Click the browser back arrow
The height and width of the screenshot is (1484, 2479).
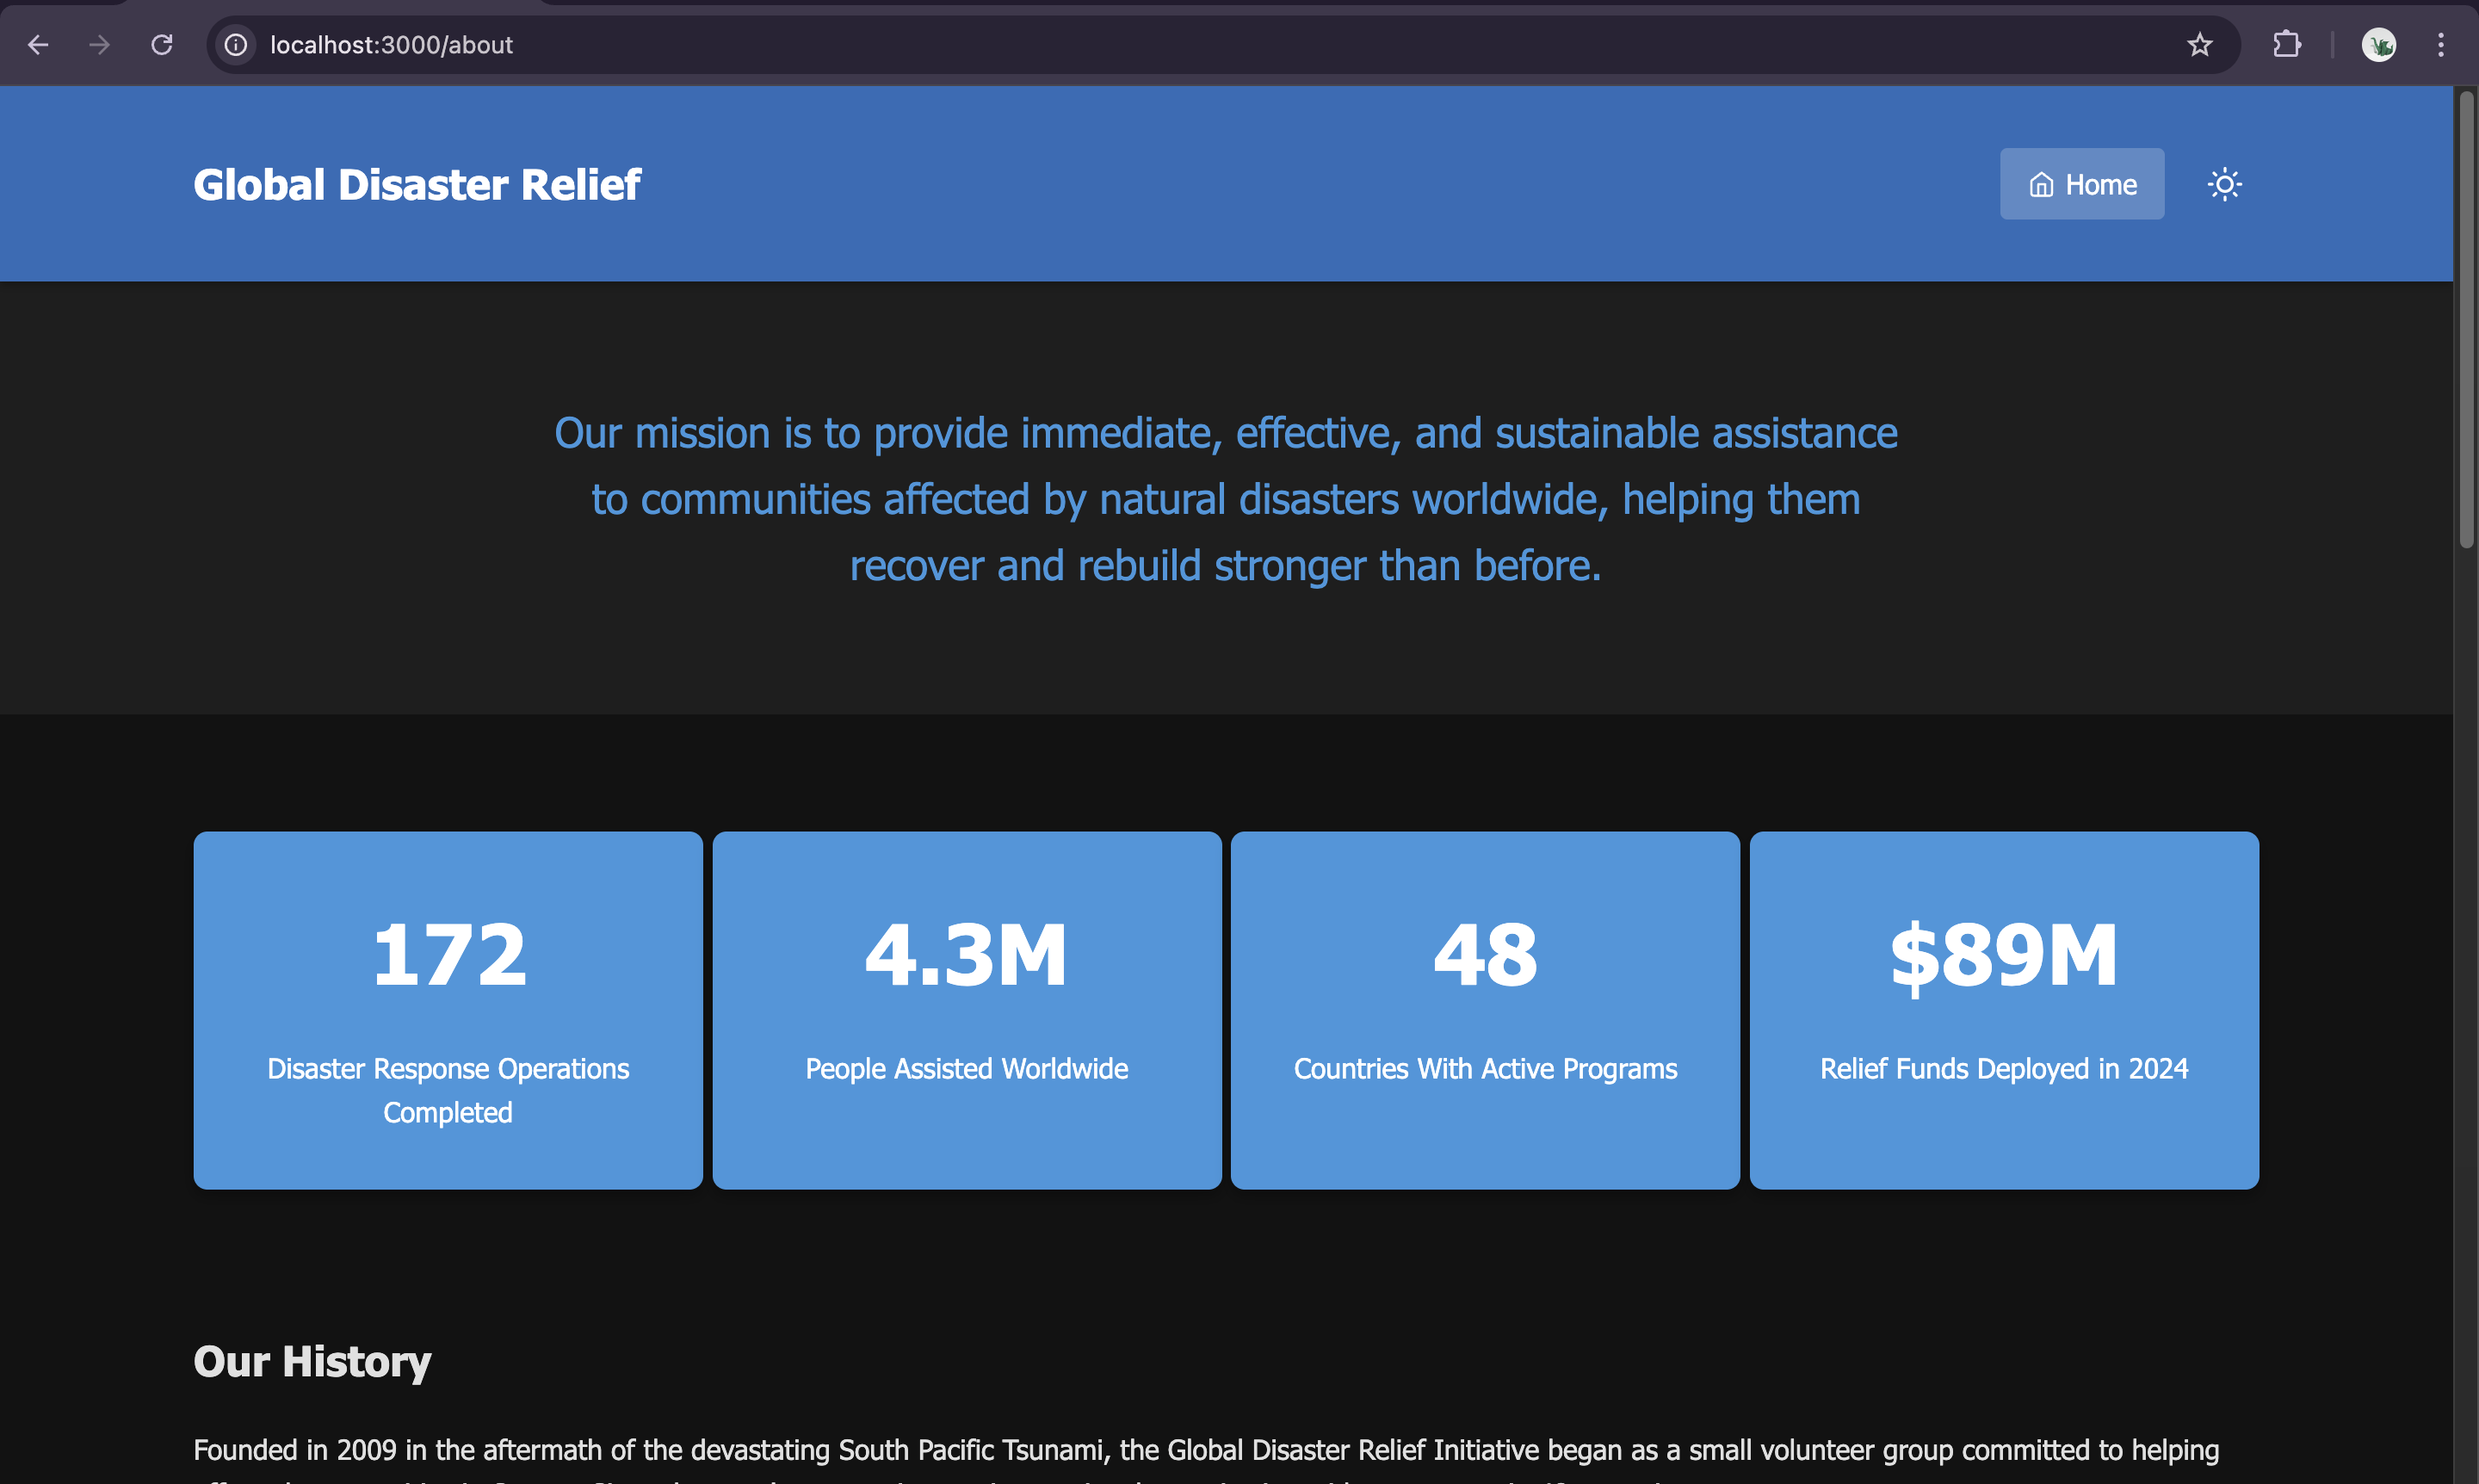[x=38, y=45]
